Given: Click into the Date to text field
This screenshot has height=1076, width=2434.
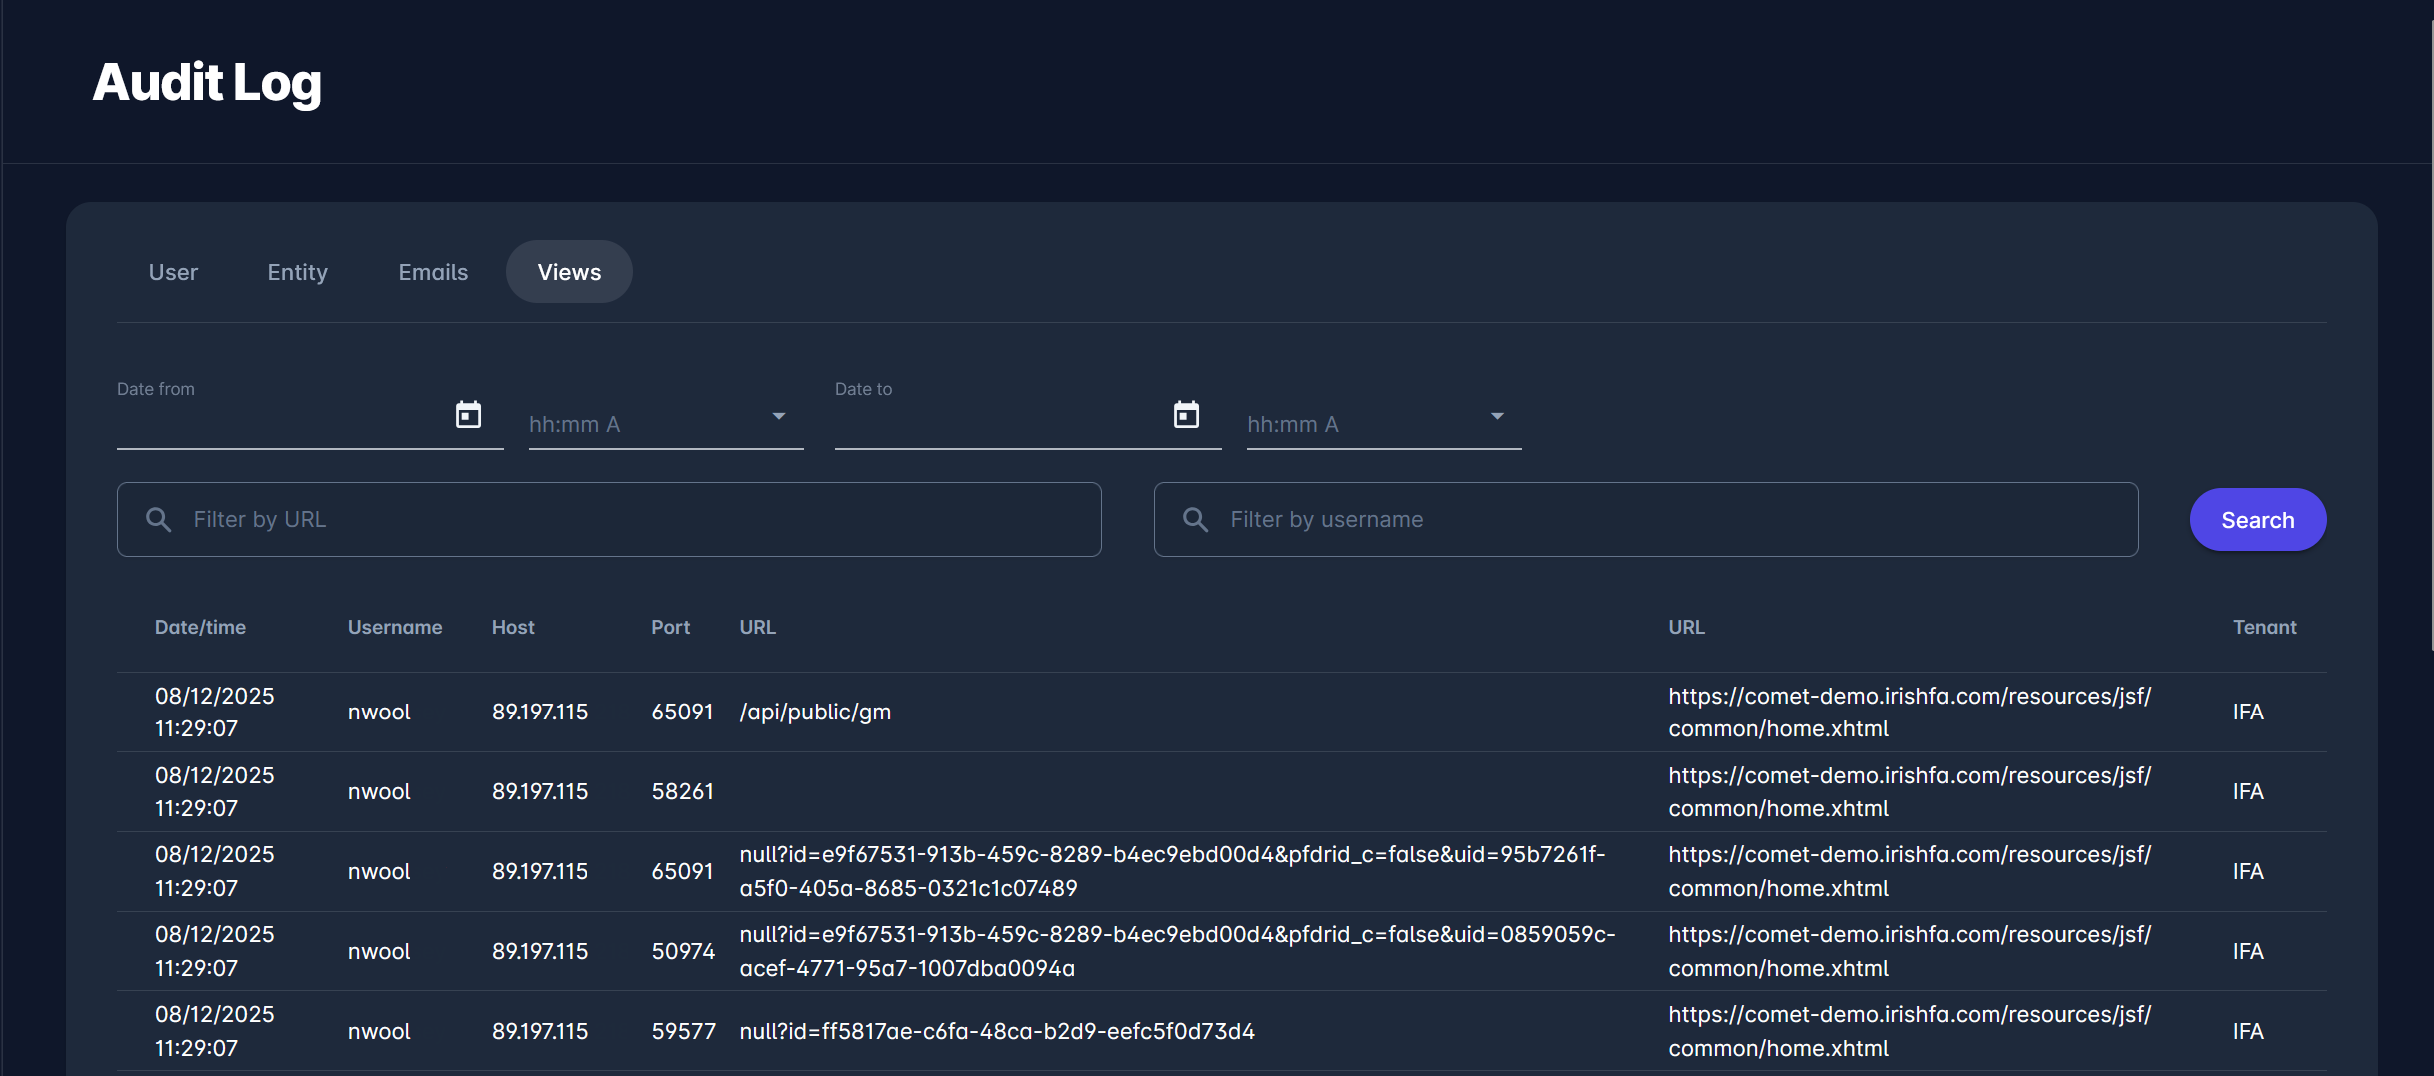Looking at the screenshot, I should 998,424.
